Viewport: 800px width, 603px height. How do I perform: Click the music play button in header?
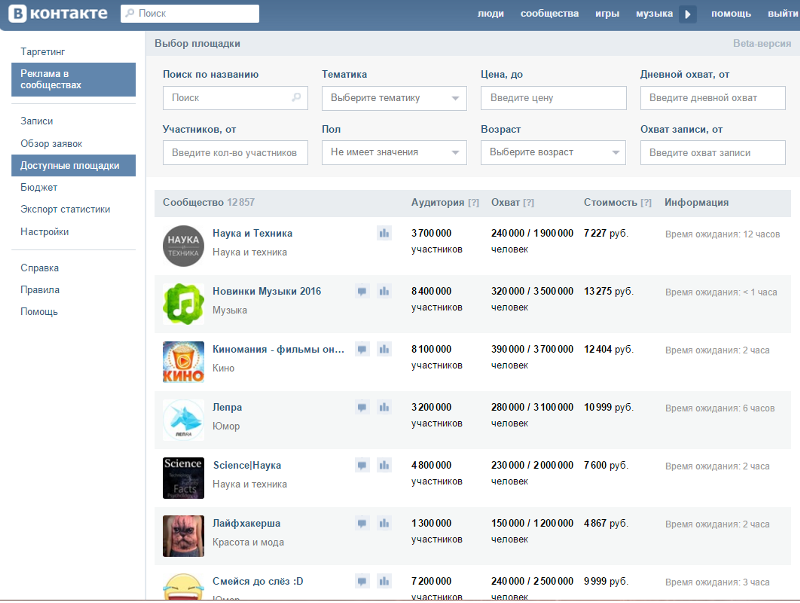pyautogui.click(x=687, y=14)
